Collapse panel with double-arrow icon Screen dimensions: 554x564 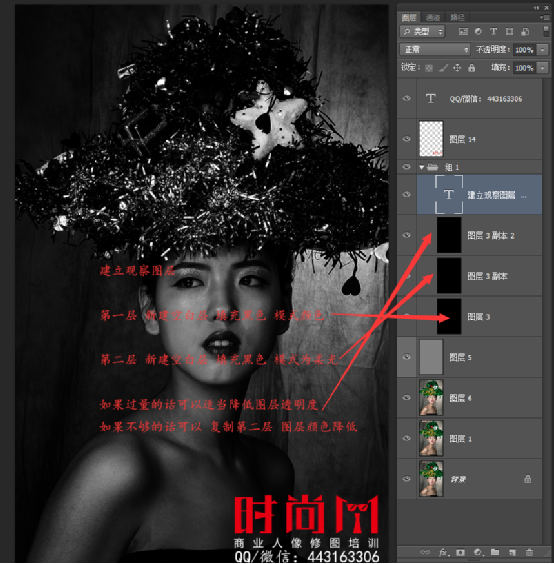(x=536, y=8)
